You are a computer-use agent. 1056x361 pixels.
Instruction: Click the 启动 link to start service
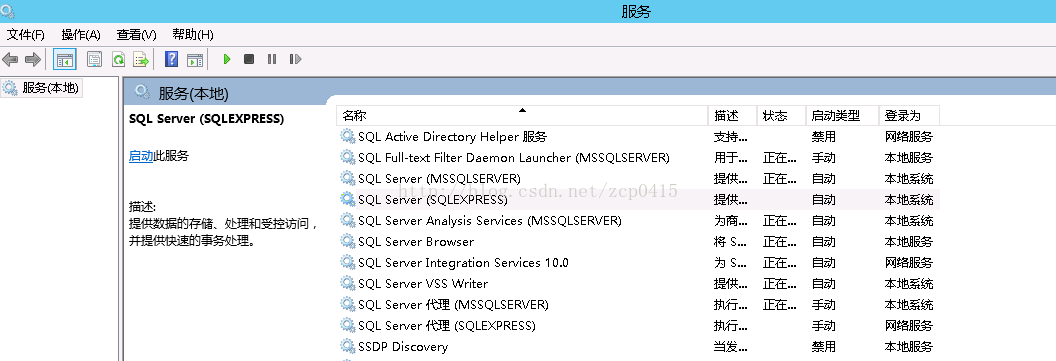point(141,156)
